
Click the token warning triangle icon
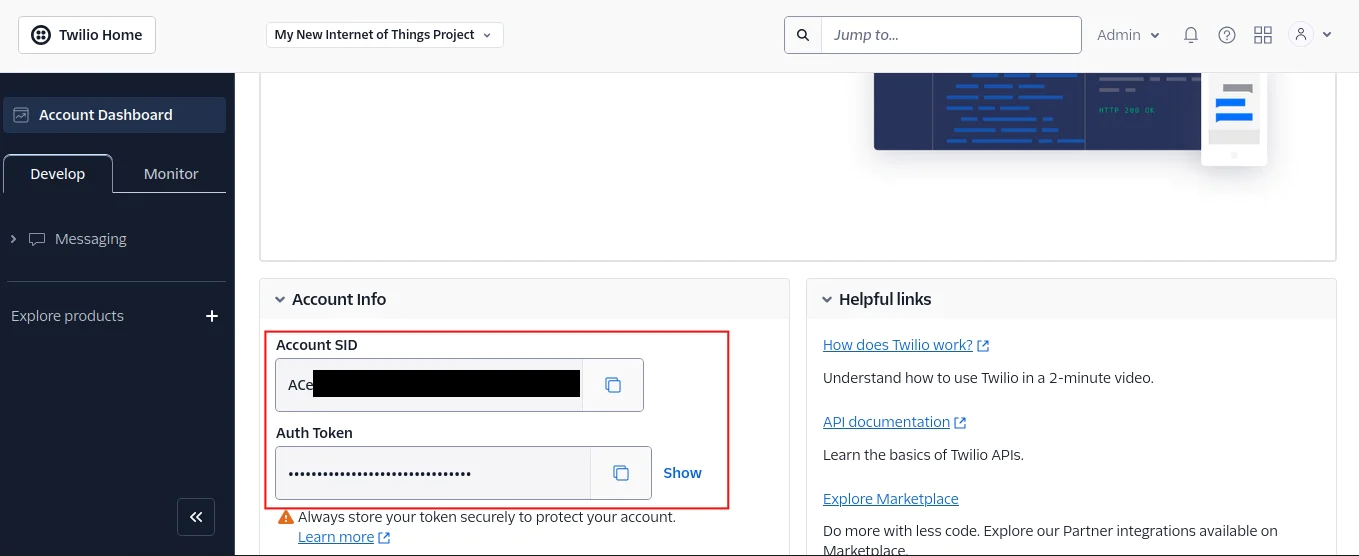286,517
